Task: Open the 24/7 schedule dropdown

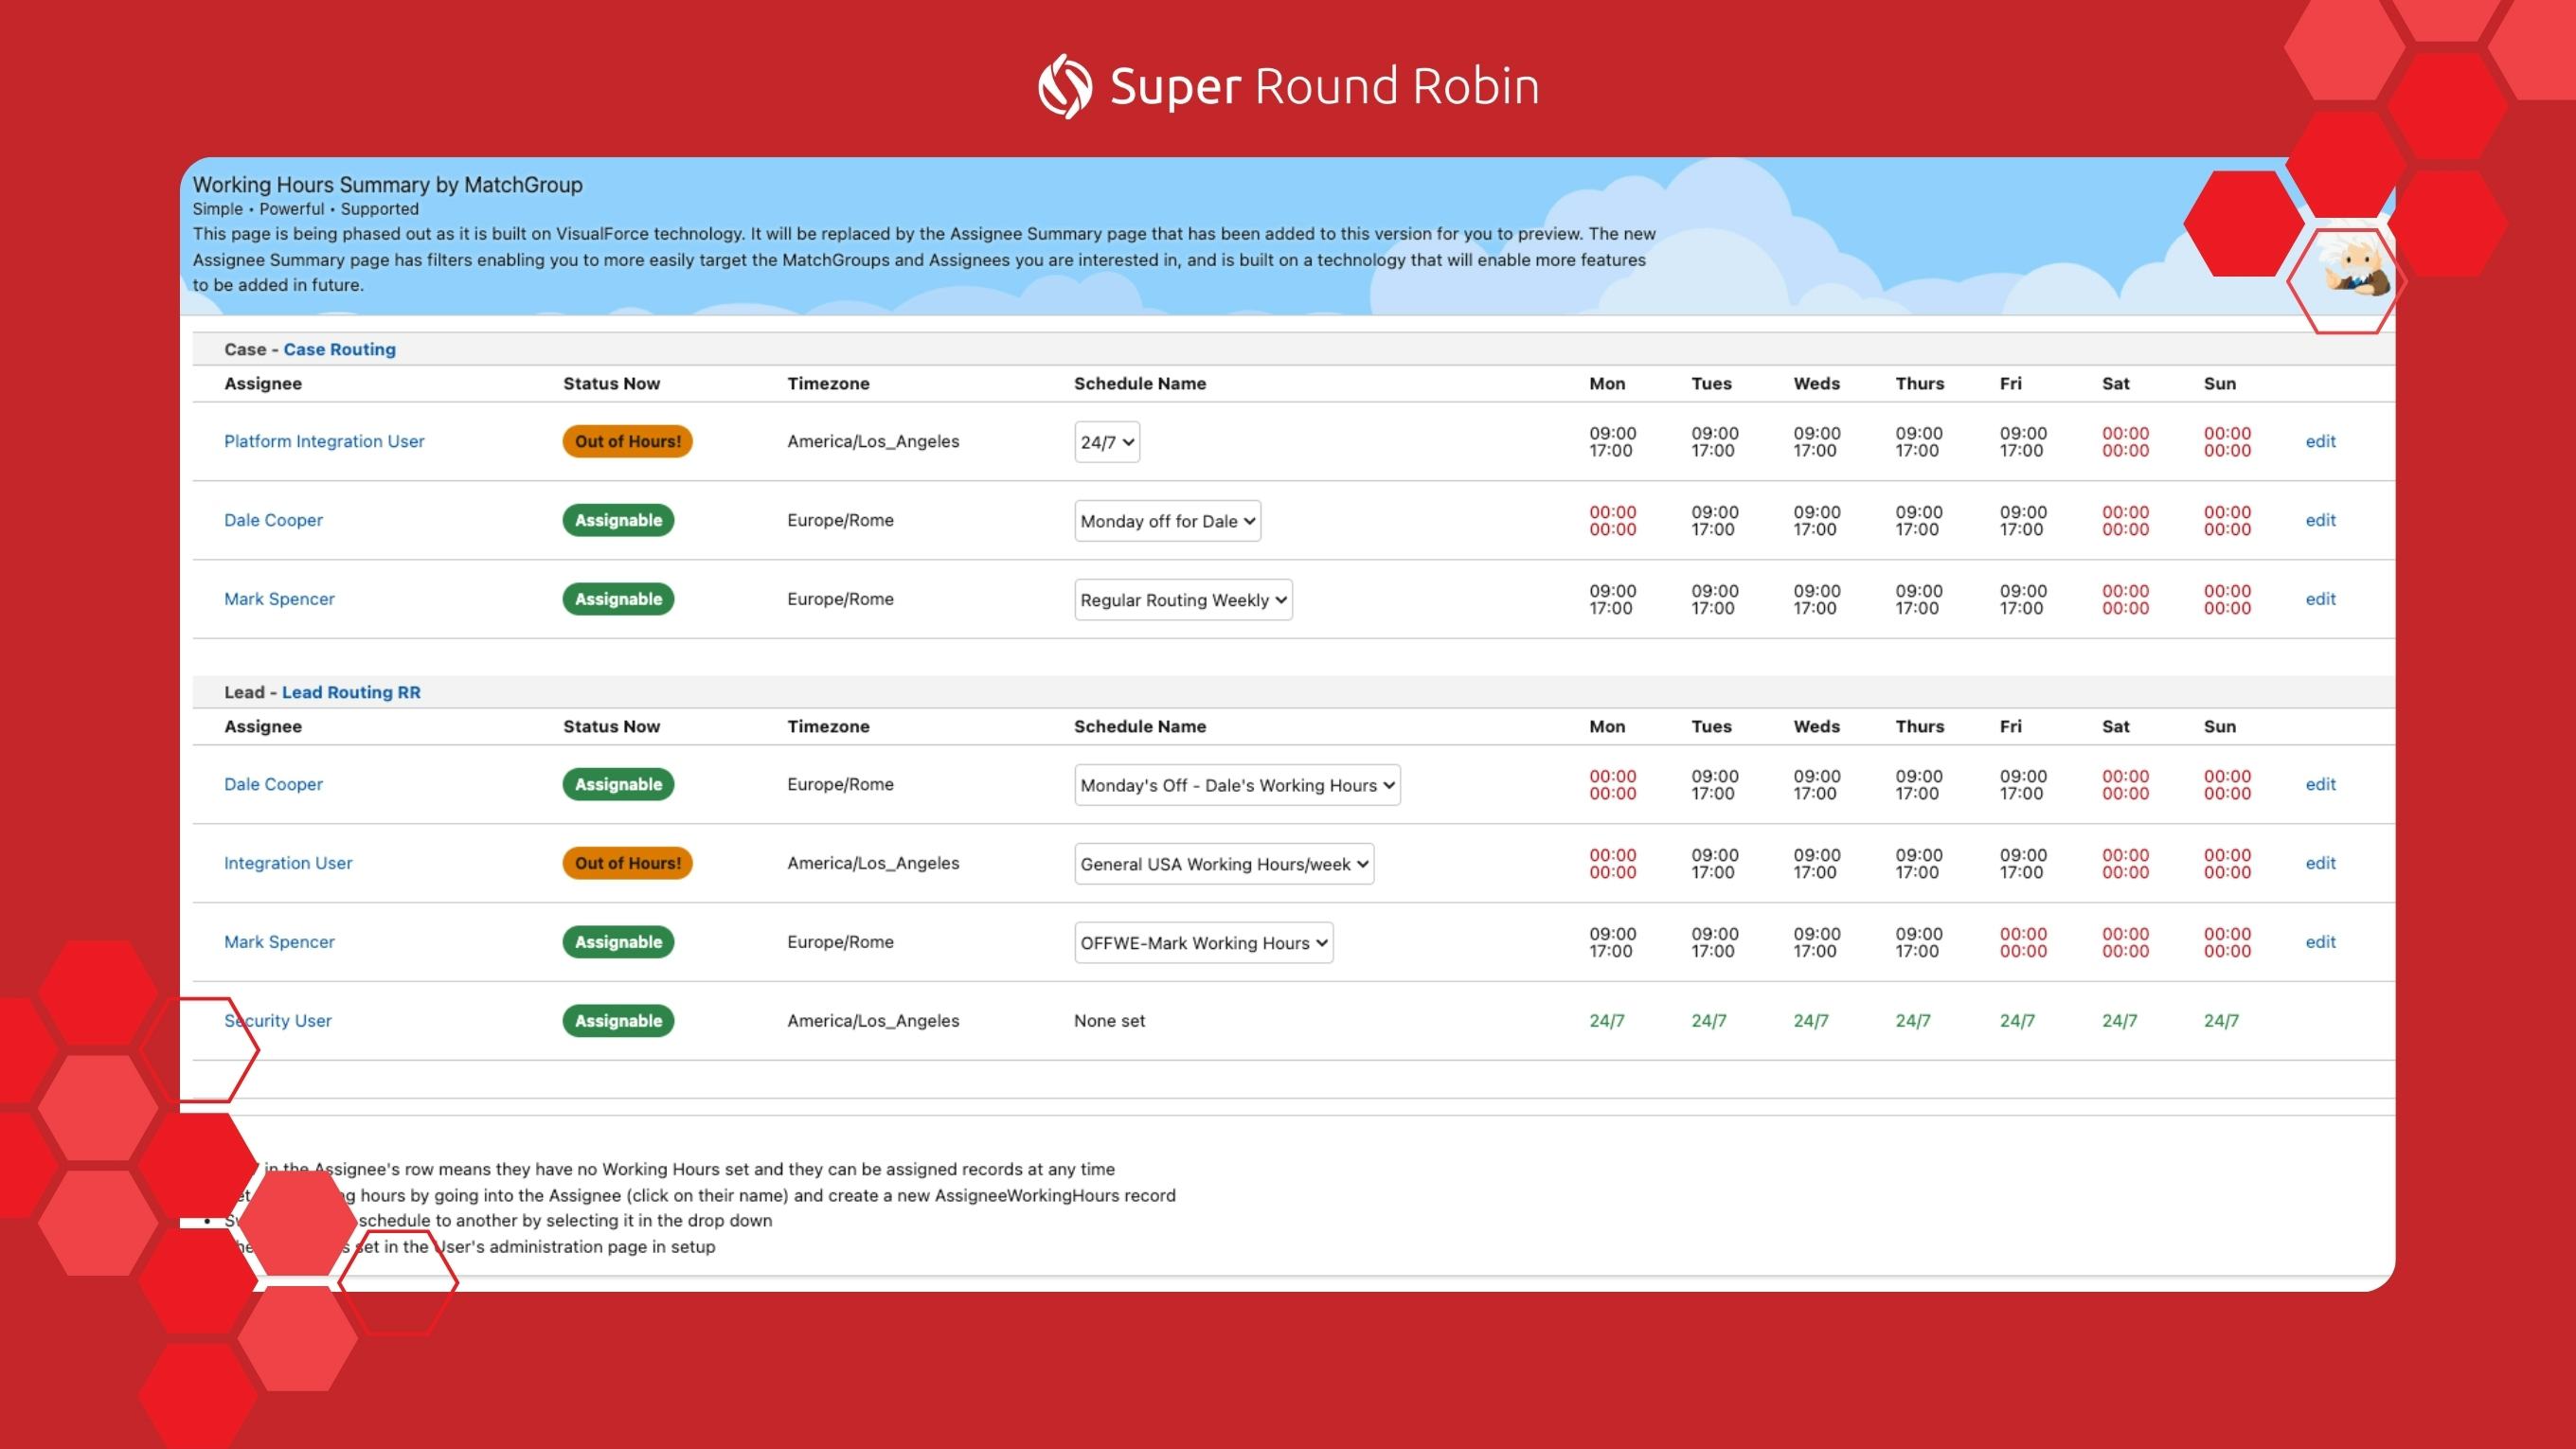Action: (1106, 442)
